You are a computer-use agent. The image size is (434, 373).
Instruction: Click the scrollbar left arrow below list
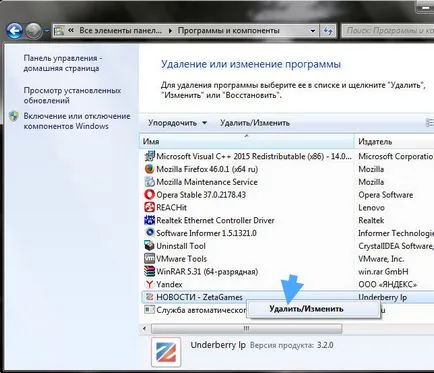(144, 329)
